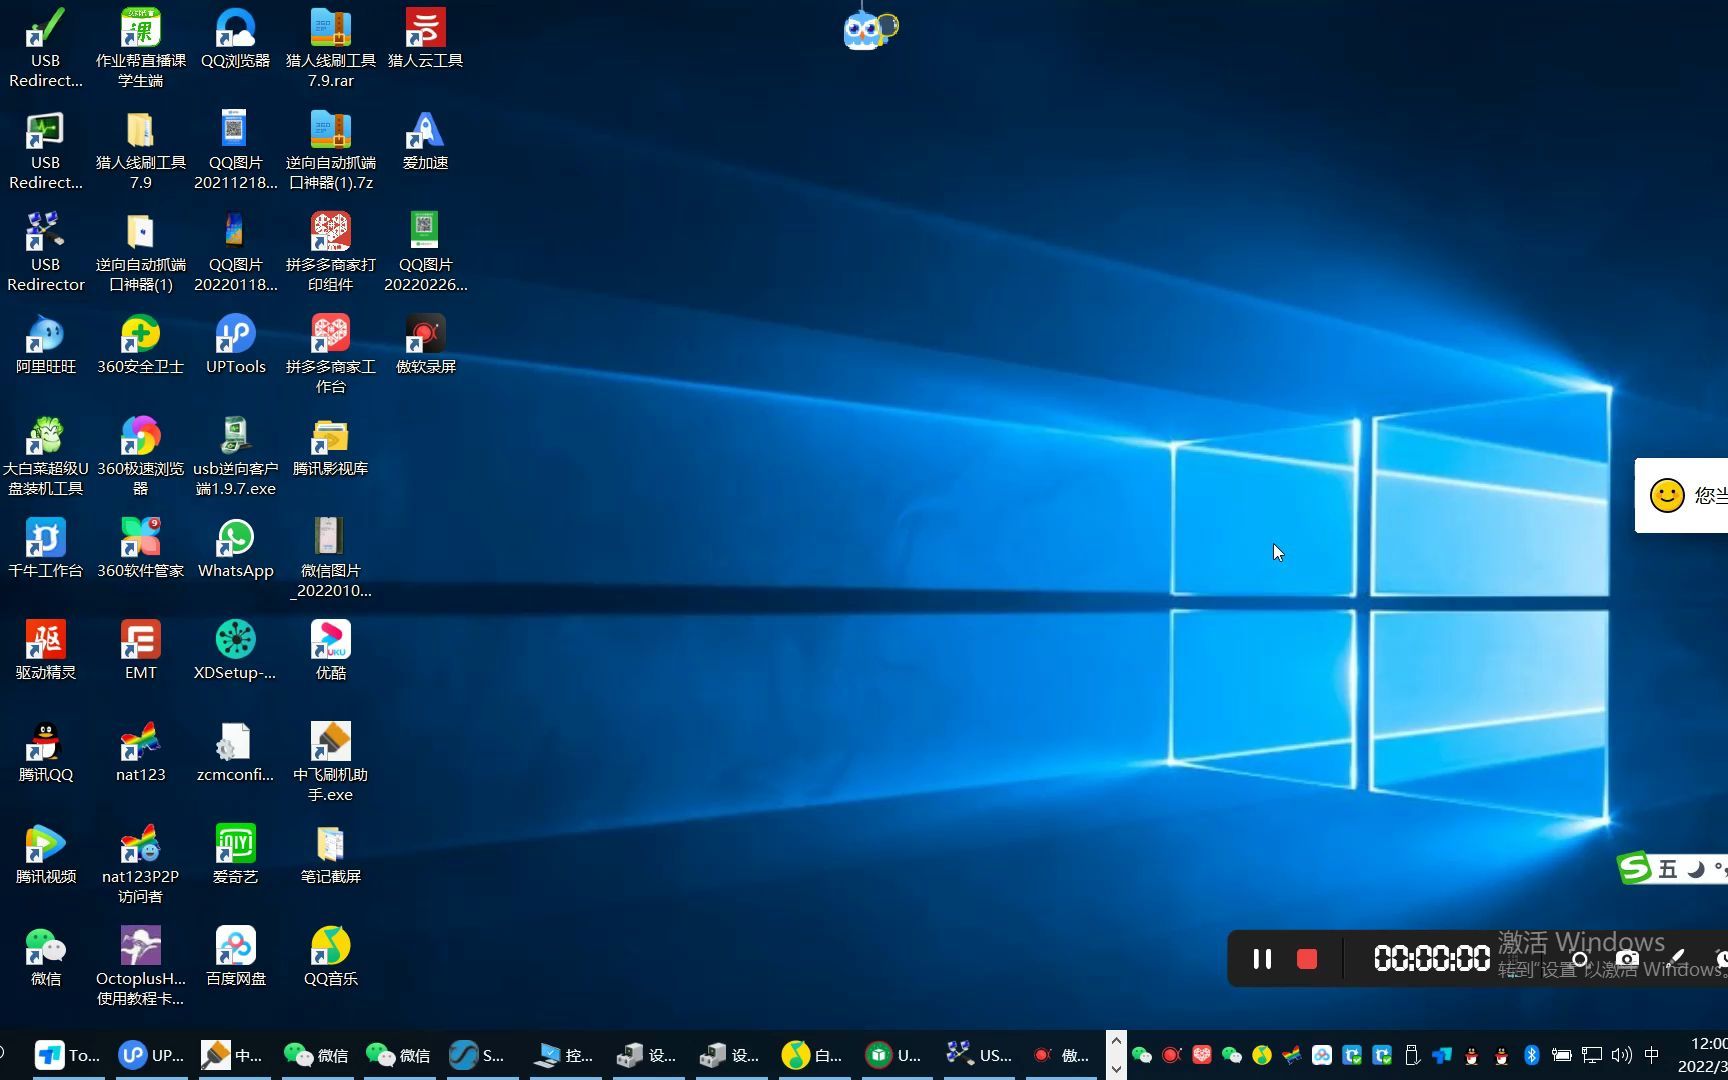Open 360软件管家 desktop shortcut
1728x1080 pixels.
[x=140, y=549]
